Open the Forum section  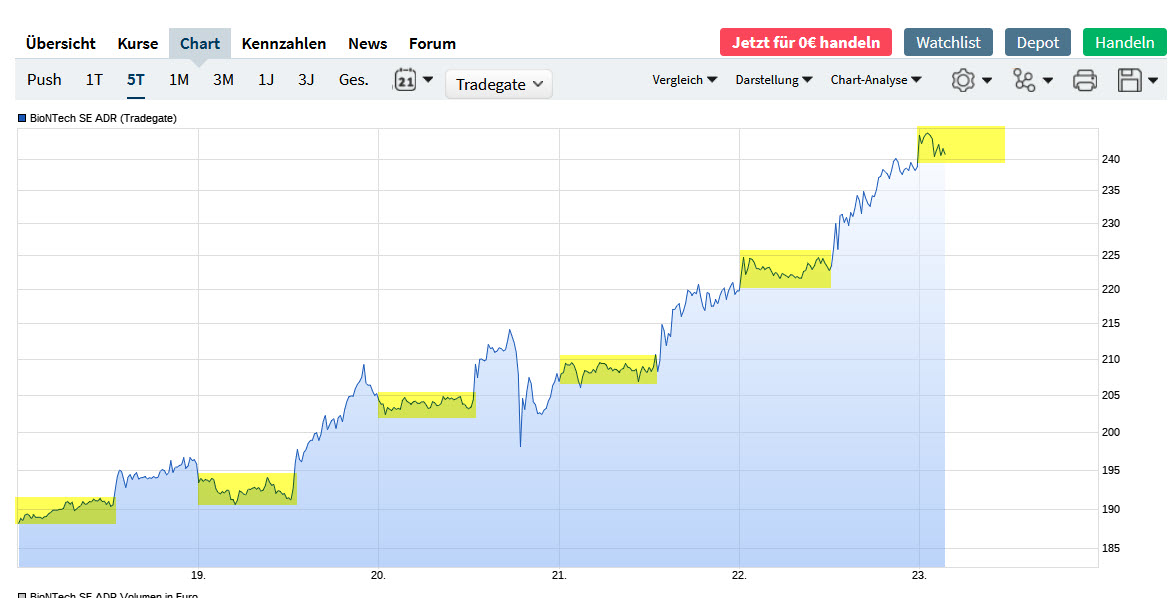[432, 43]
